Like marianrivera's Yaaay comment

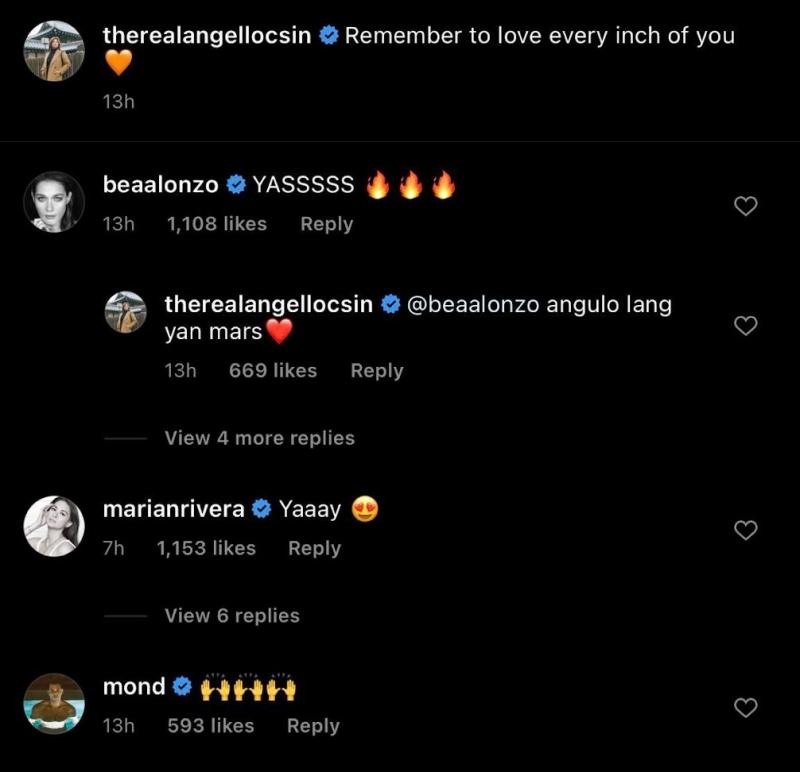tap(746, 530)
